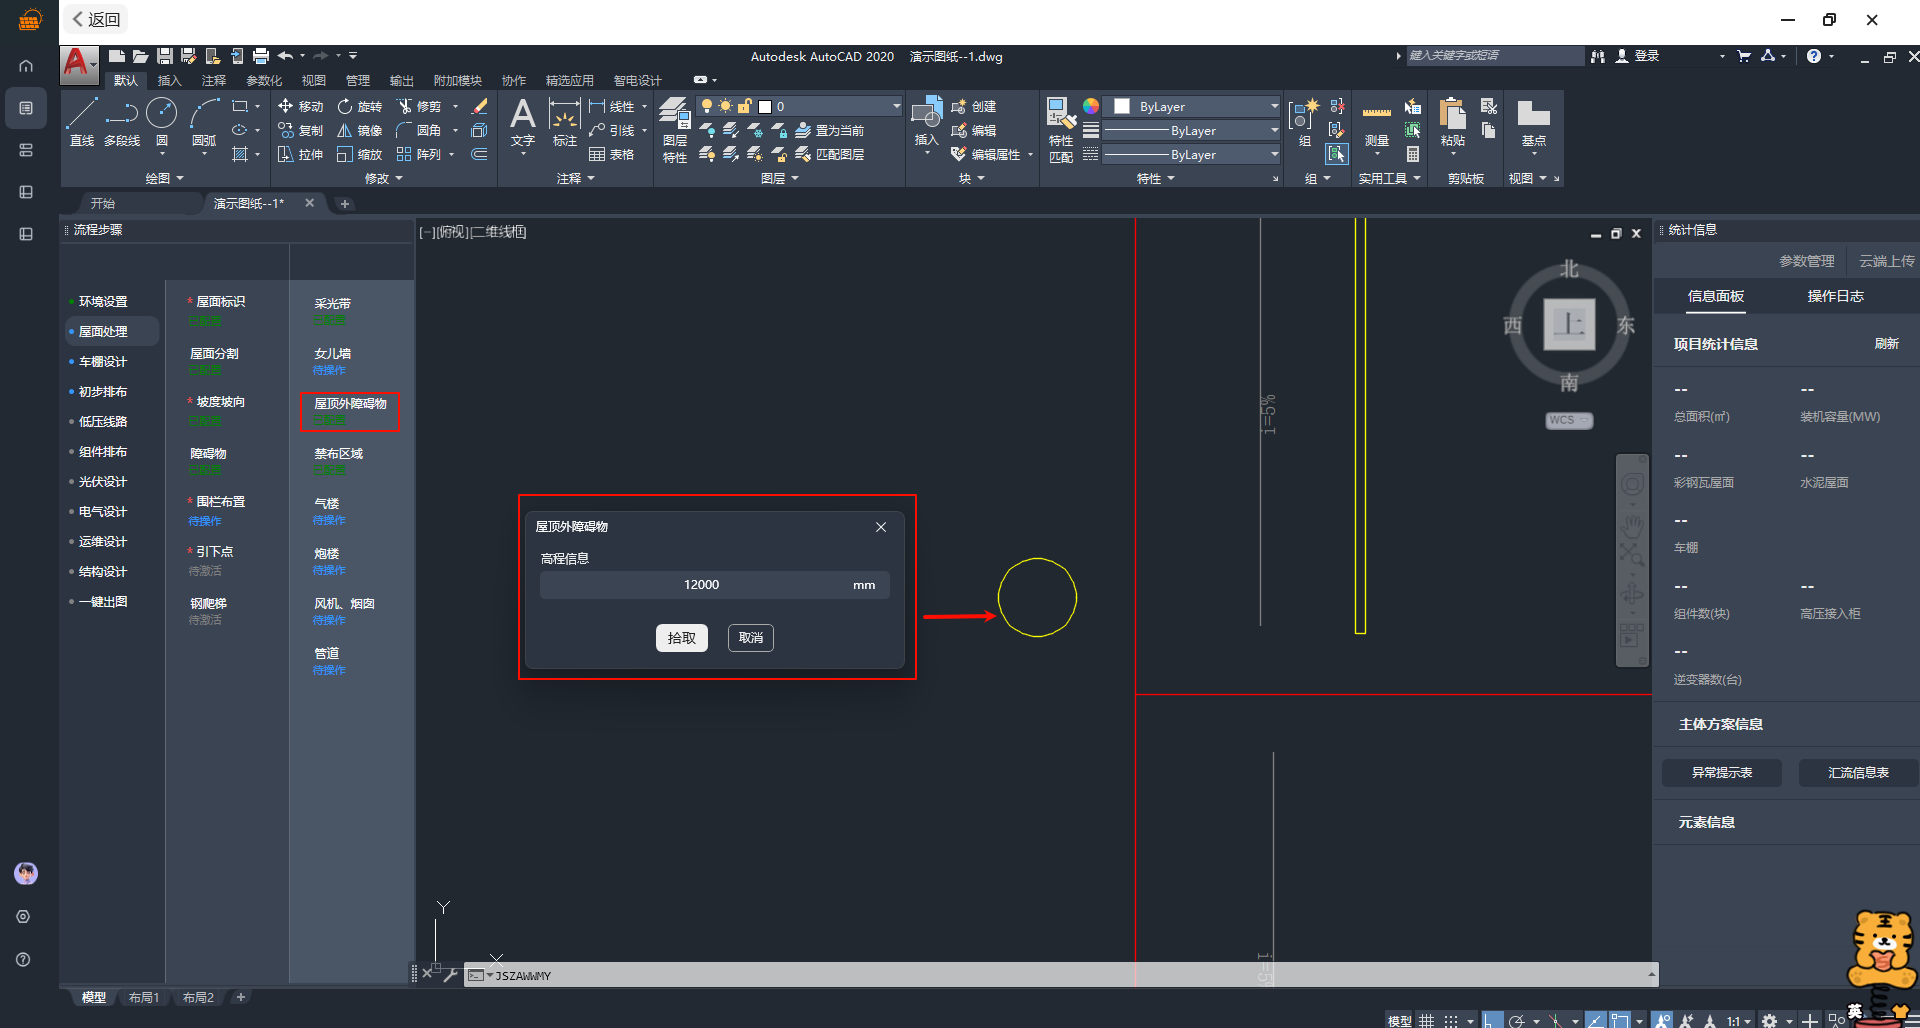Click 取消 to cancel the dialog
Viewport: 1920px width, 1028px height.
(x=751, y=638)
